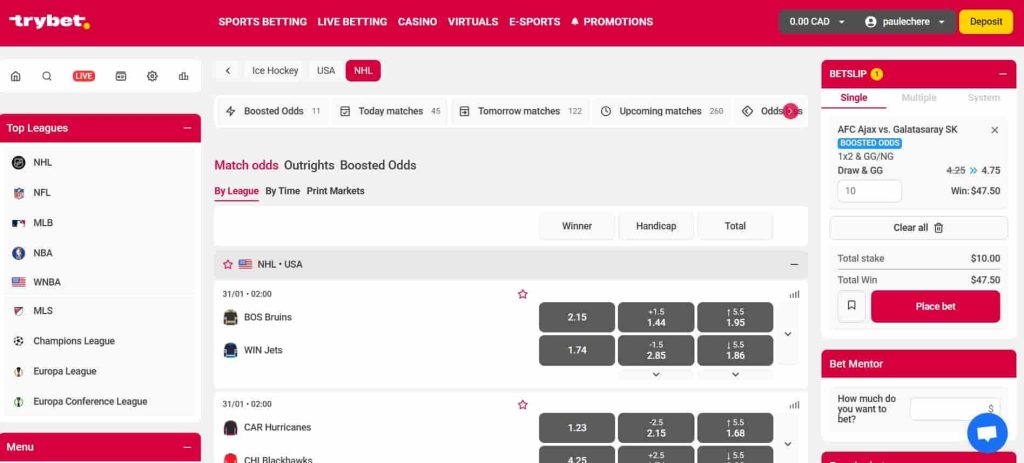The height and width of the screenshot is (463, 1024).
Task: Go back with the left arrow breadcrumb
Action: pyautogui.click(x=227, y=71)
